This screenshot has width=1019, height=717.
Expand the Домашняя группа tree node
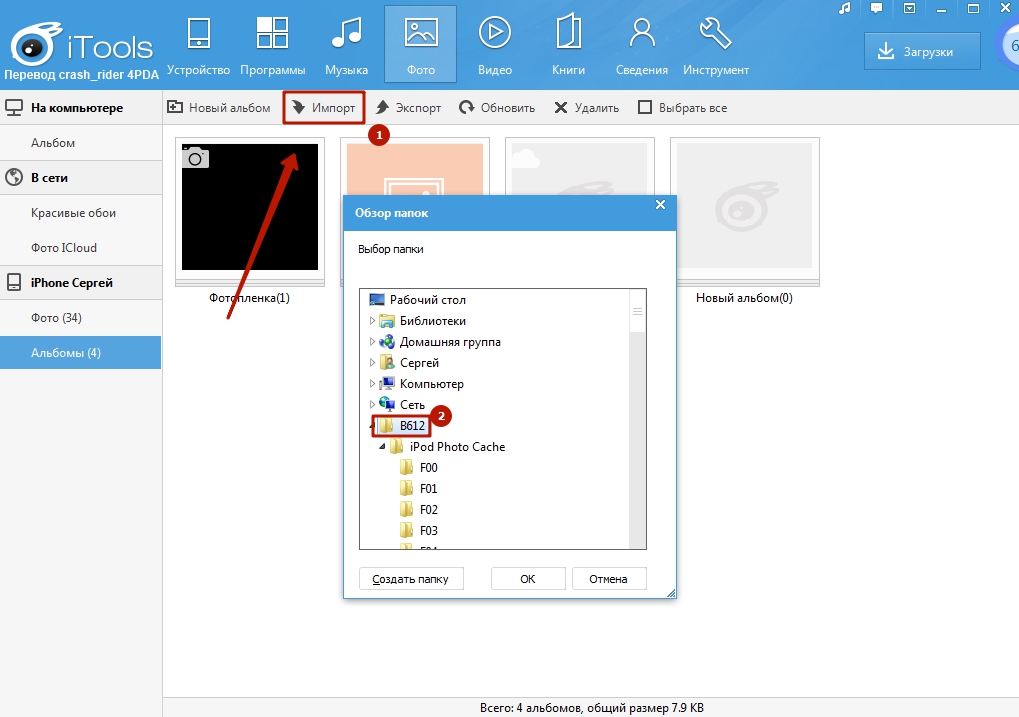(x=372, y=342)
